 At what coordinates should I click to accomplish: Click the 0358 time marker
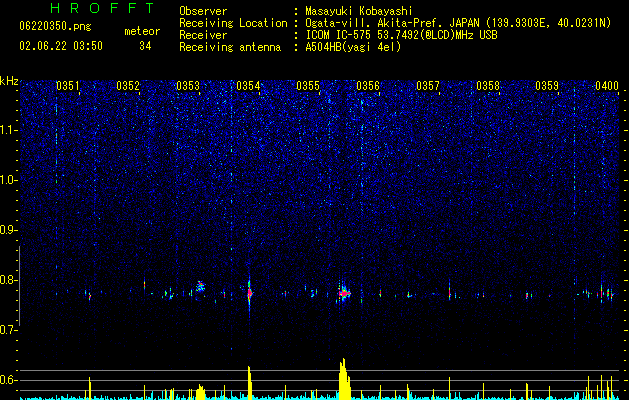488,85
